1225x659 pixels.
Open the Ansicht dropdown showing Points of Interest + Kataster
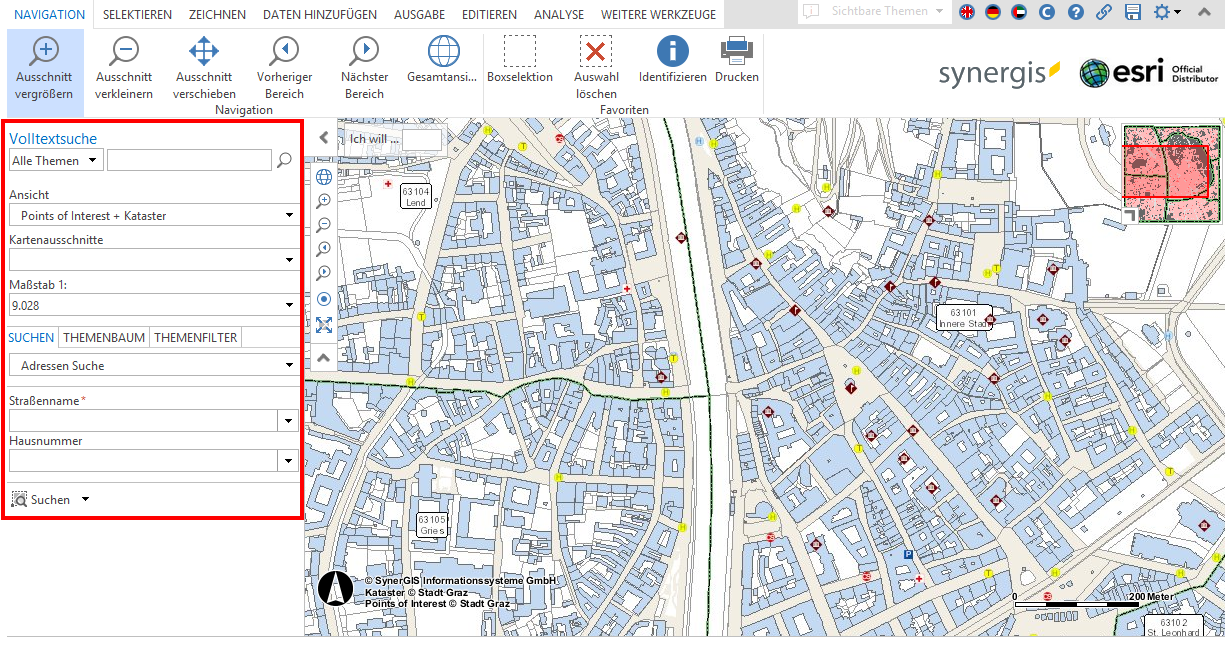tap(289, 214)
